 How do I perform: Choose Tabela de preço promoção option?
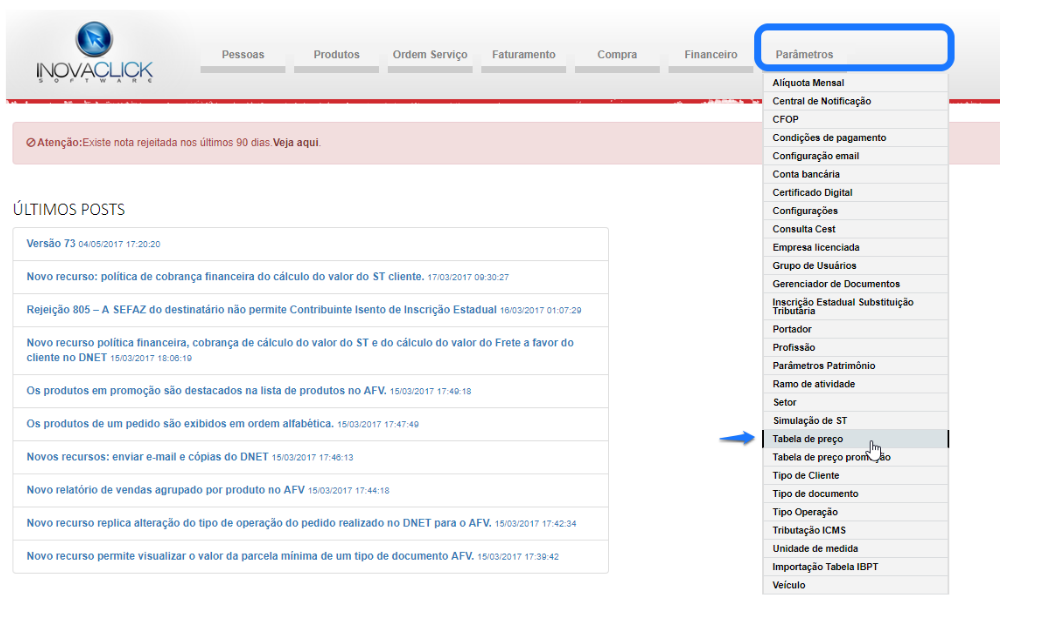coord(830,457)
